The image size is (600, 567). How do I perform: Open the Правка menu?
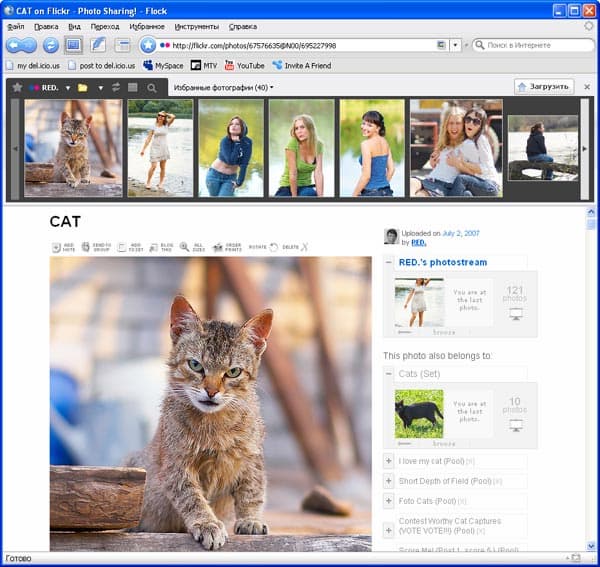click(x=46, y=26)
